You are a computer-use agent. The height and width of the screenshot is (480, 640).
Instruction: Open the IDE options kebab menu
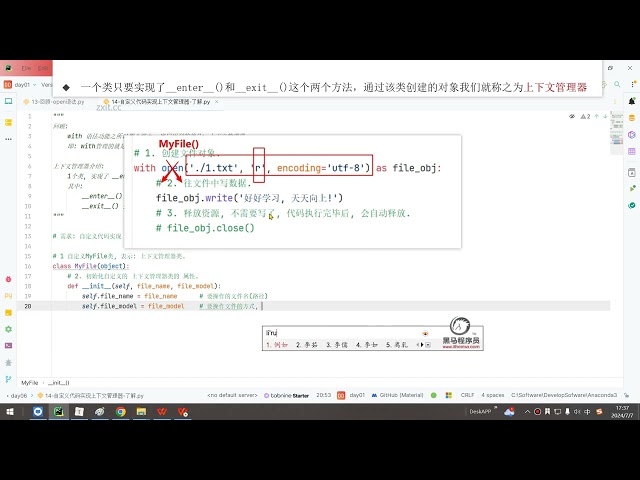tap(632, 84)
